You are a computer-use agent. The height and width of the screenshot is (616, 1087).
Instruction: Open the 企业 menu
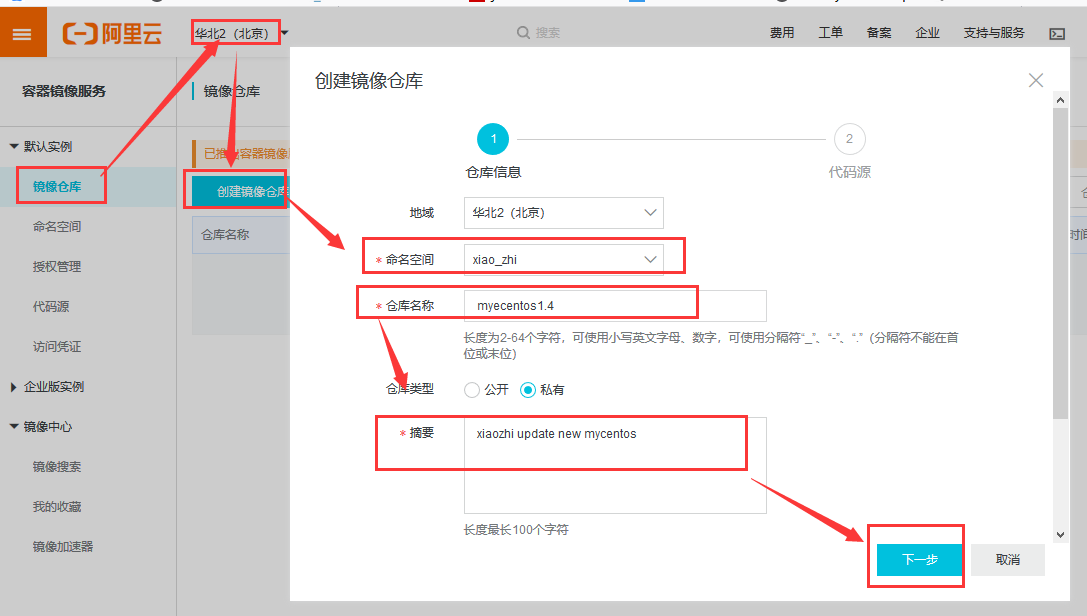pyautogui.click(x=928, y=33)
